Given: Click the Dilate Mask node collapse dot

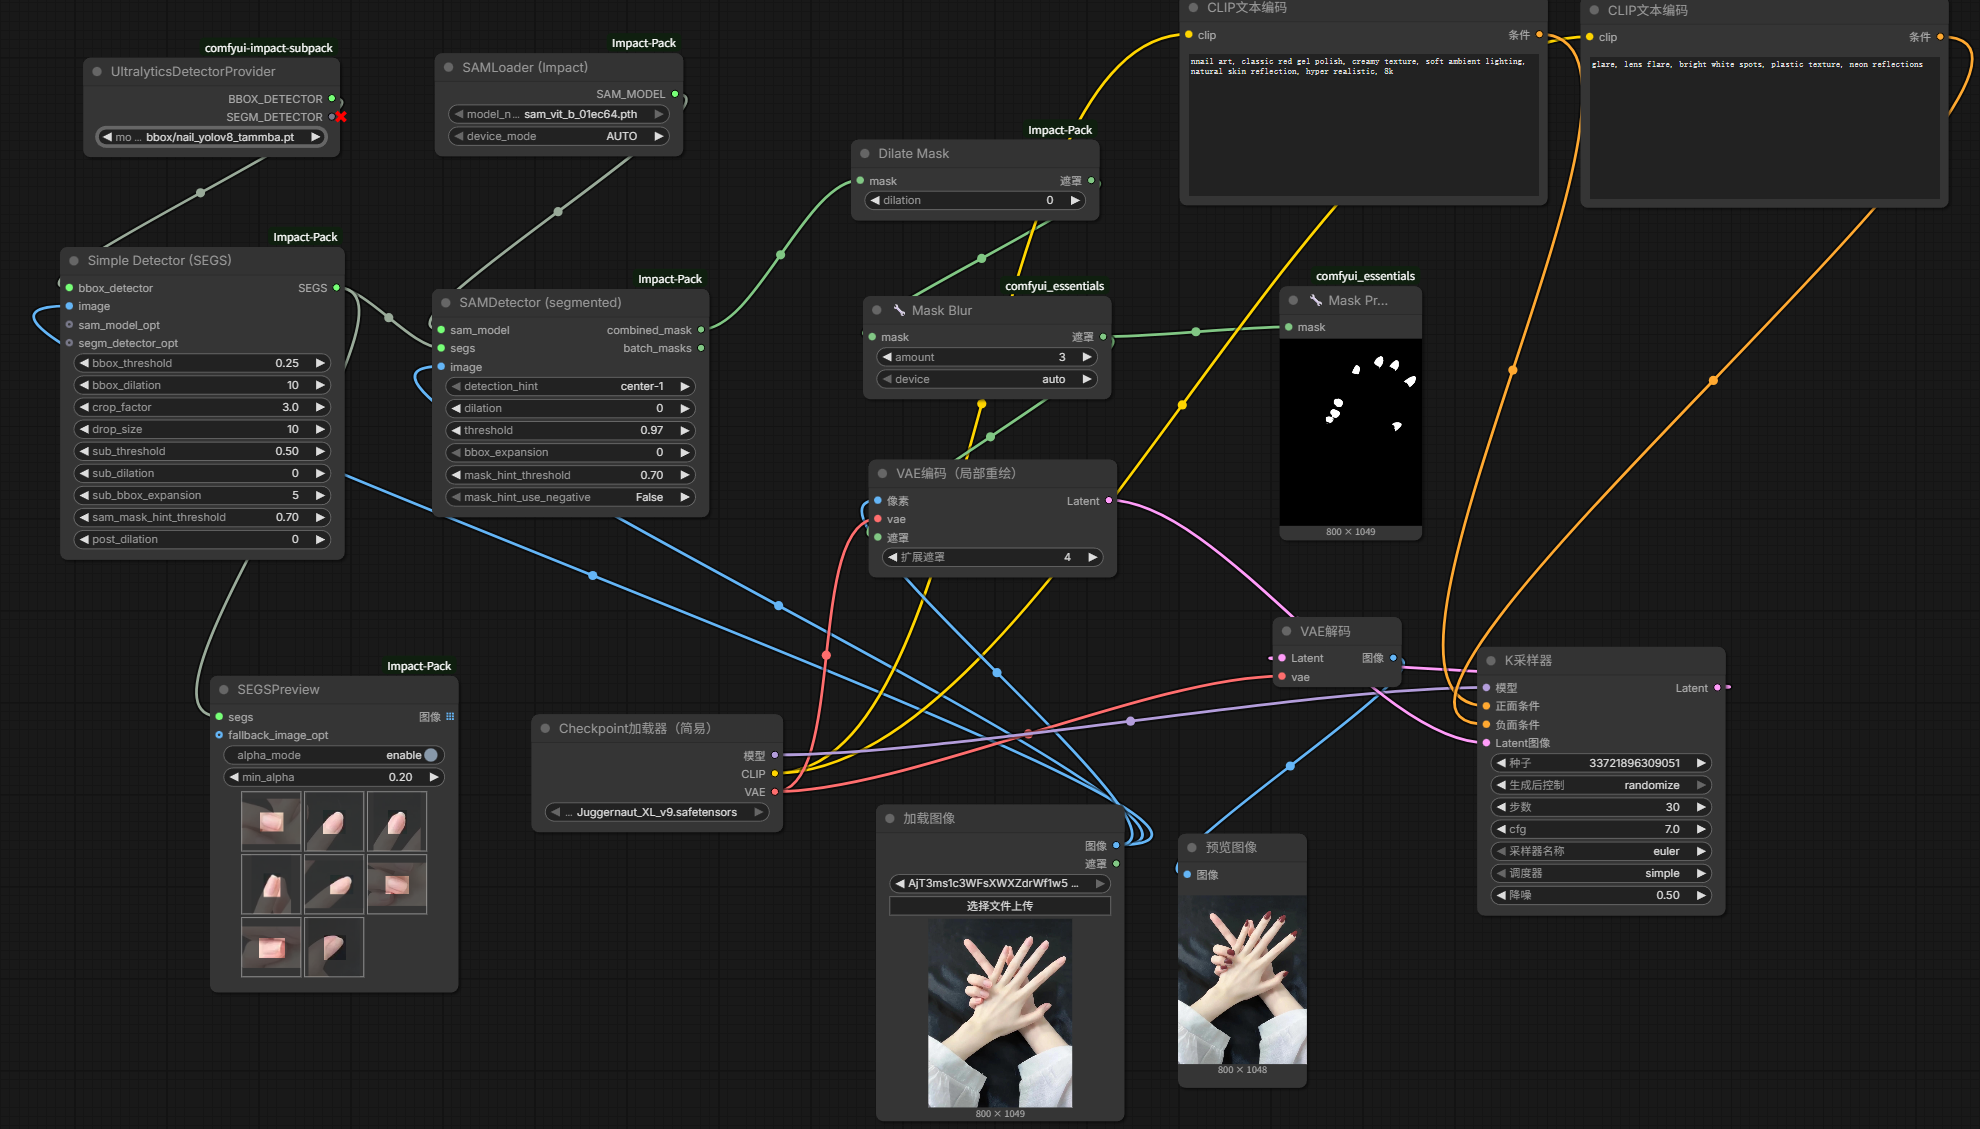Looking at the screenshot, I should [x=865, y=153].
